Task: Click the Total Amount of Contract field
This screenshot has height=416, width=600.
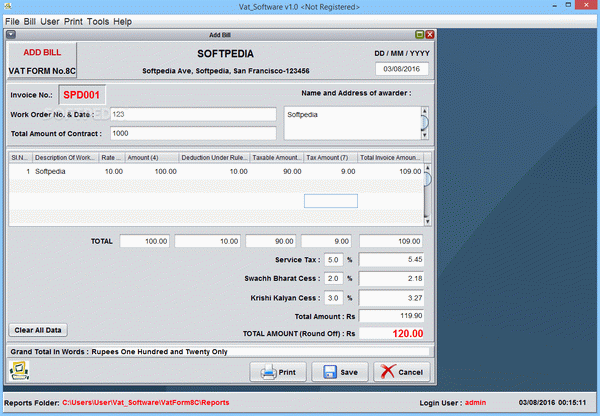Action: click(x=193, y=133)
